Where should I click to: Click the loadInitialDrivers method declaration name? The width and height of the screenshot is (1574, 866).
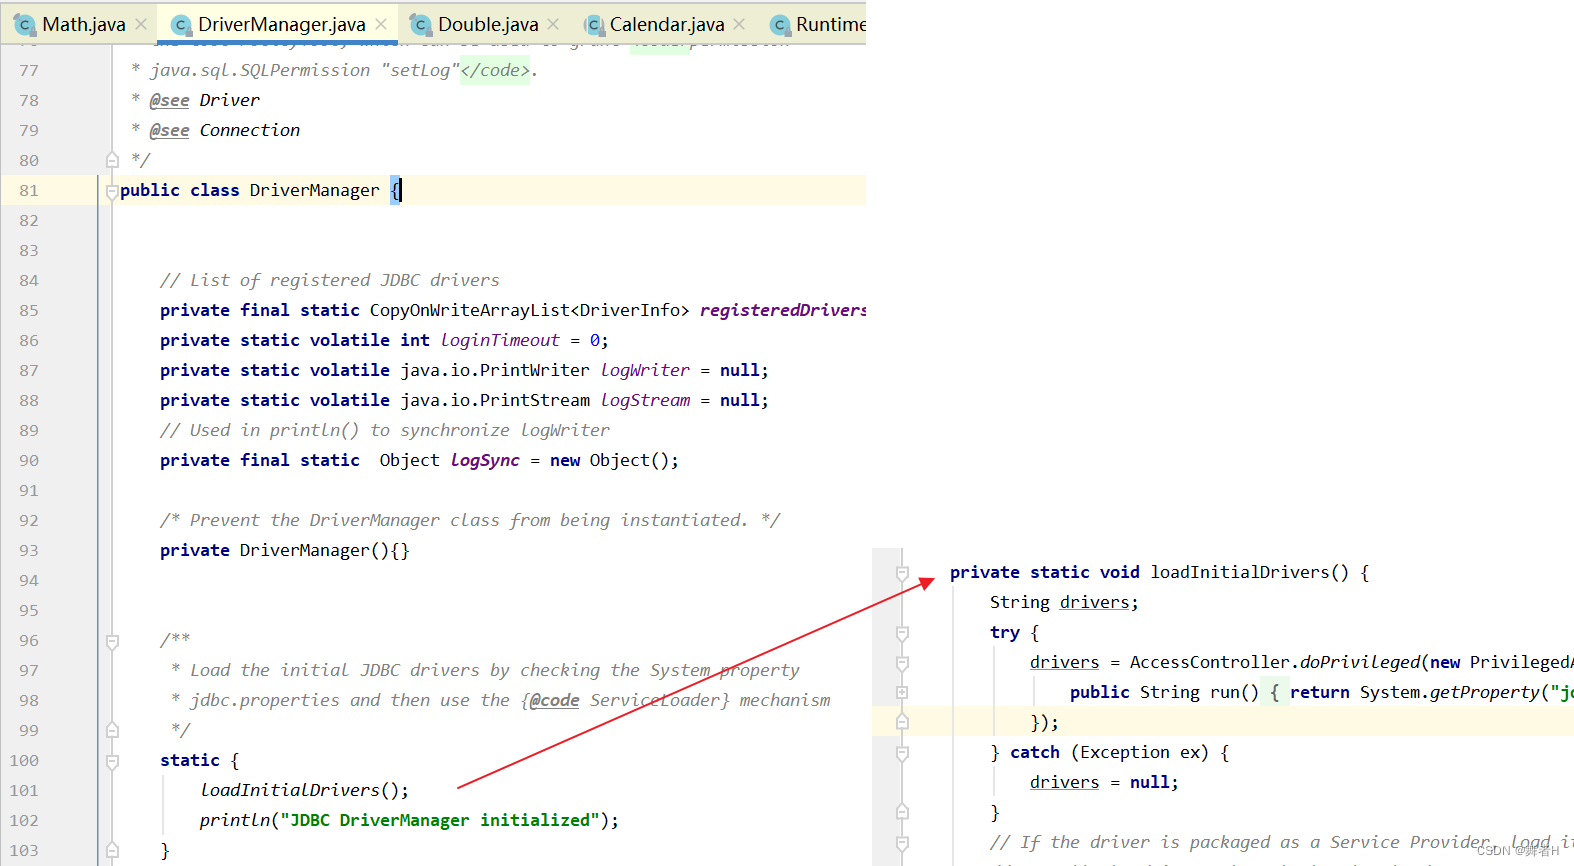click(x=1240, y=572)
